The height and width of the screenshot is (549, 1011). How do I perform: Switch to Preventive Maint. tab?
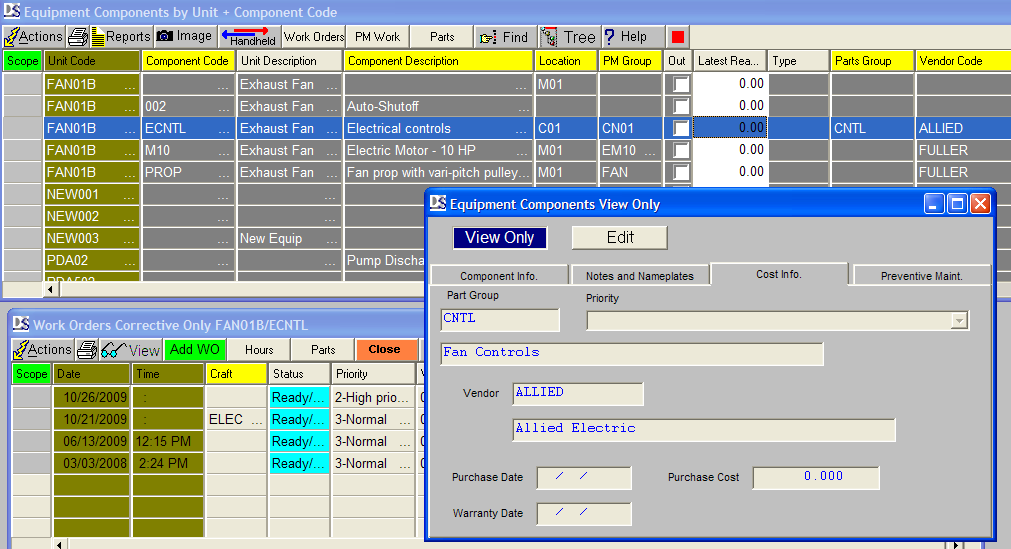[x=921, y=276]
